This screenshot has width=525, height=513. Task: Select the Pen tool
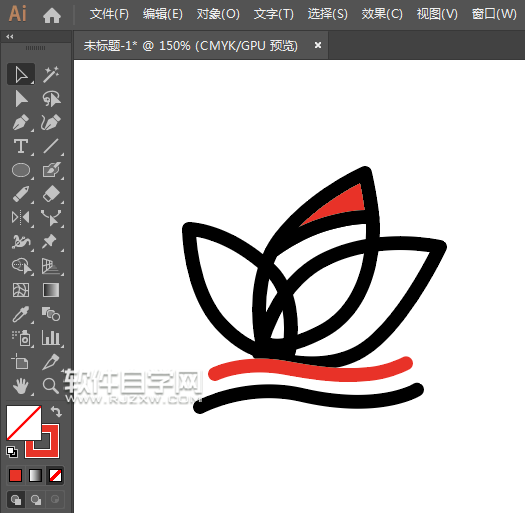[21, 123]
